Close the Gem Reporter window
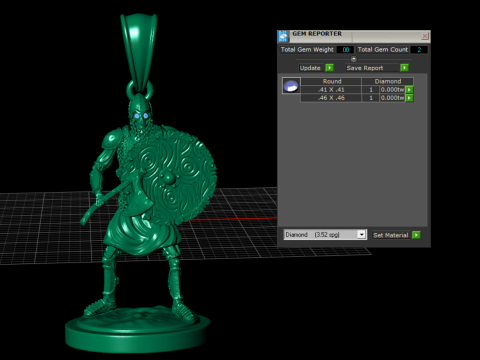 click(425, 36)
